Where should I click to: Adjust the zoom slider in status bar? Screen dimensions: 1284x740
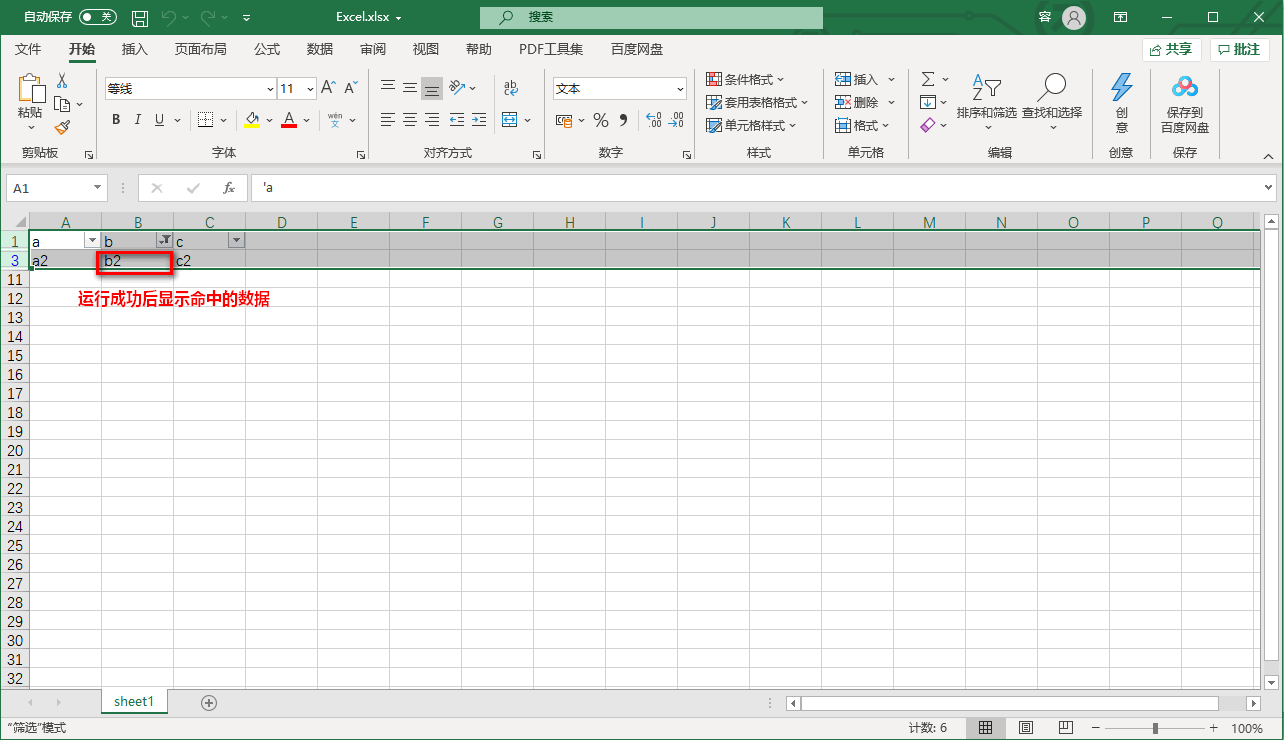point(1155,728)
